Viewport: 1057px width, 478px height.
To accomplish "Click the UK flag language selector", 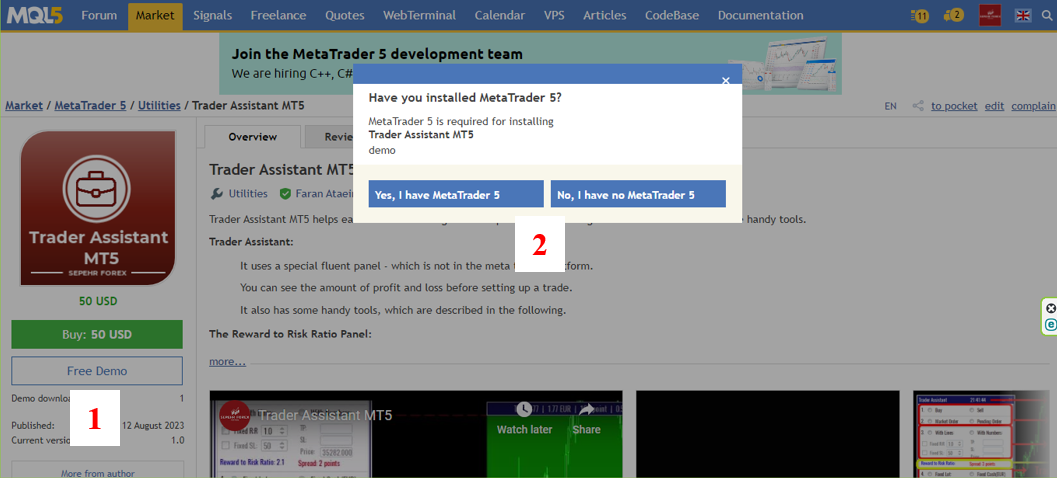I will pyautogui.click(x=1023, y=15).
